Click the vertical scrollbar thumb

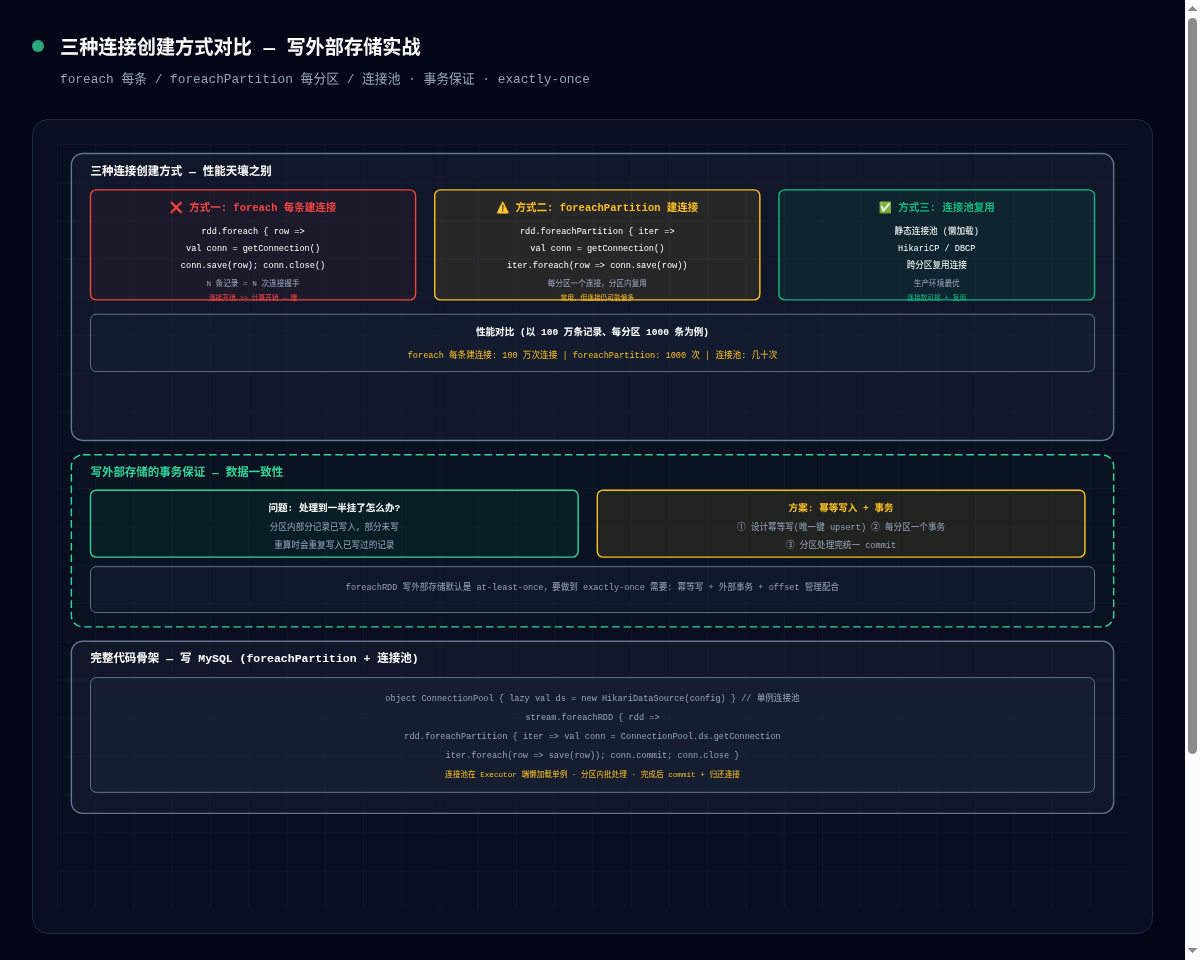point(1192,385)
